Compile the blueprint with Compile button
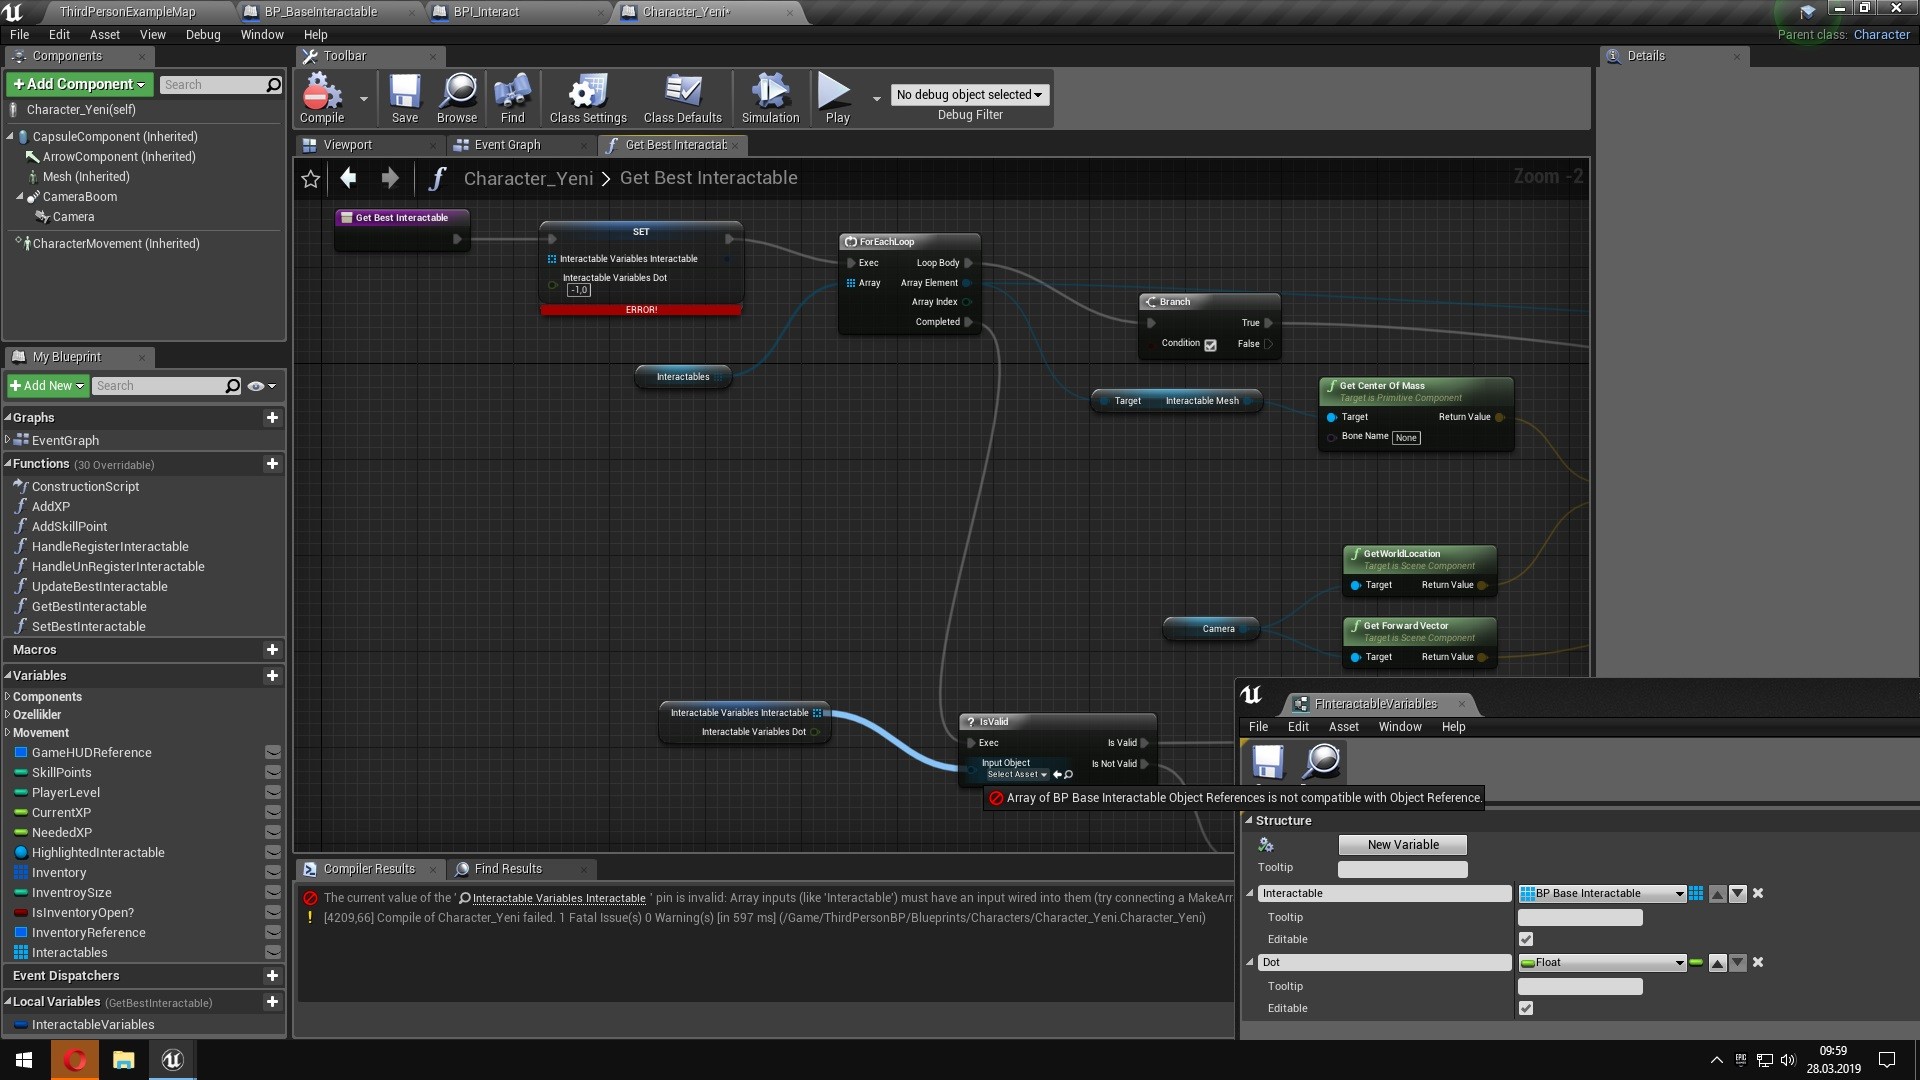 click(x=322, y=98)
